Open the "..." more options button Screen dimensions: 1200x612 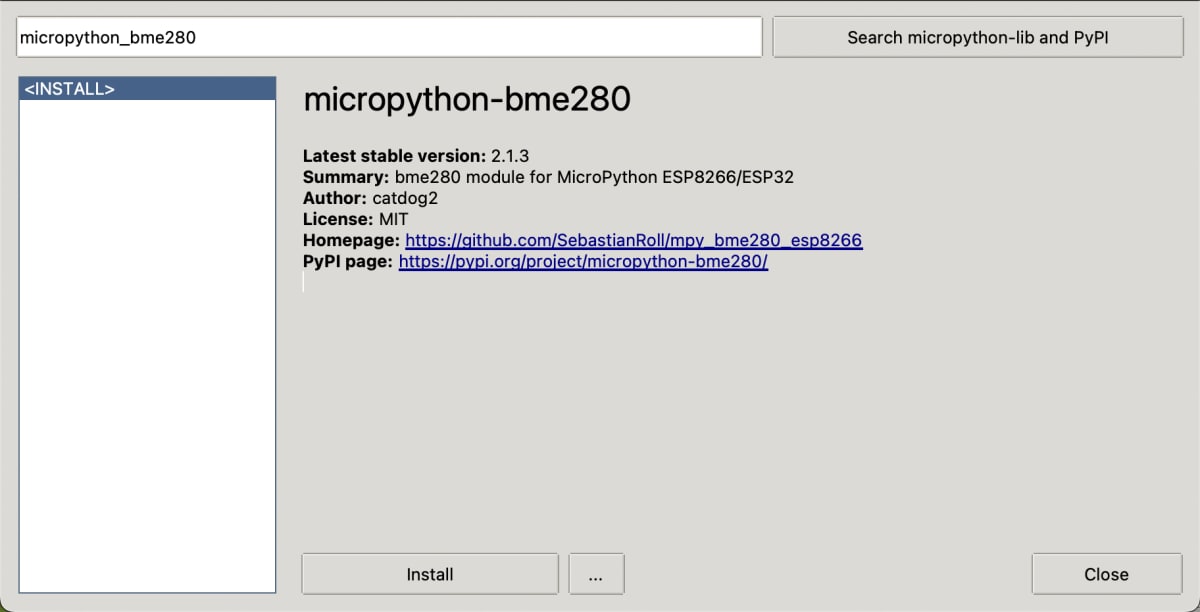point(596,574)
